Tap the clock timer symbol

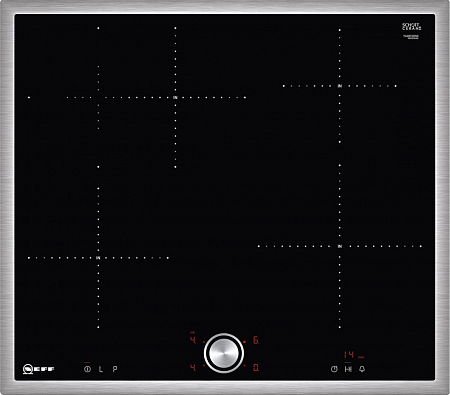tap(334, 369)
